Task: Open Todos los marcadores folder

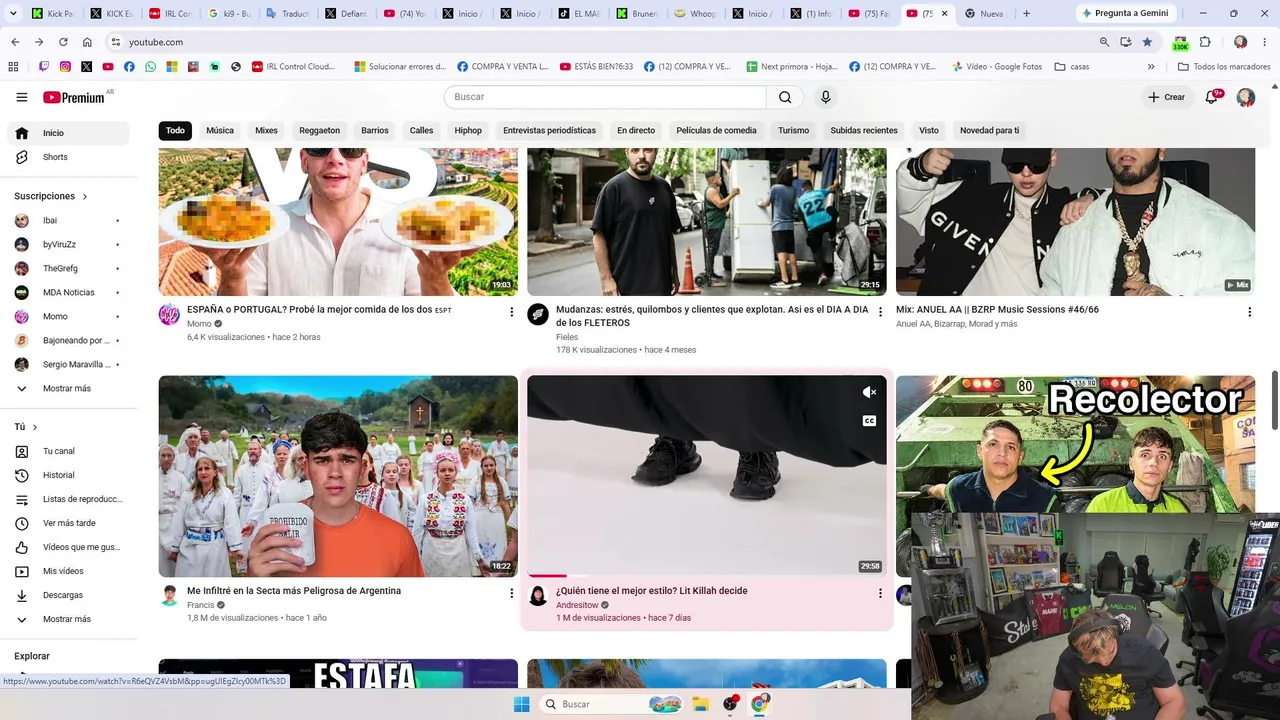Action: (x=1224, y=67)
